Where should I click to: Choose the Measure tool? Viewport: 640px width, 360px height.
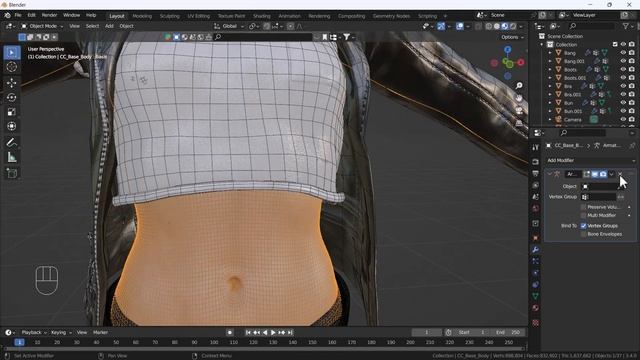[11, 157]
